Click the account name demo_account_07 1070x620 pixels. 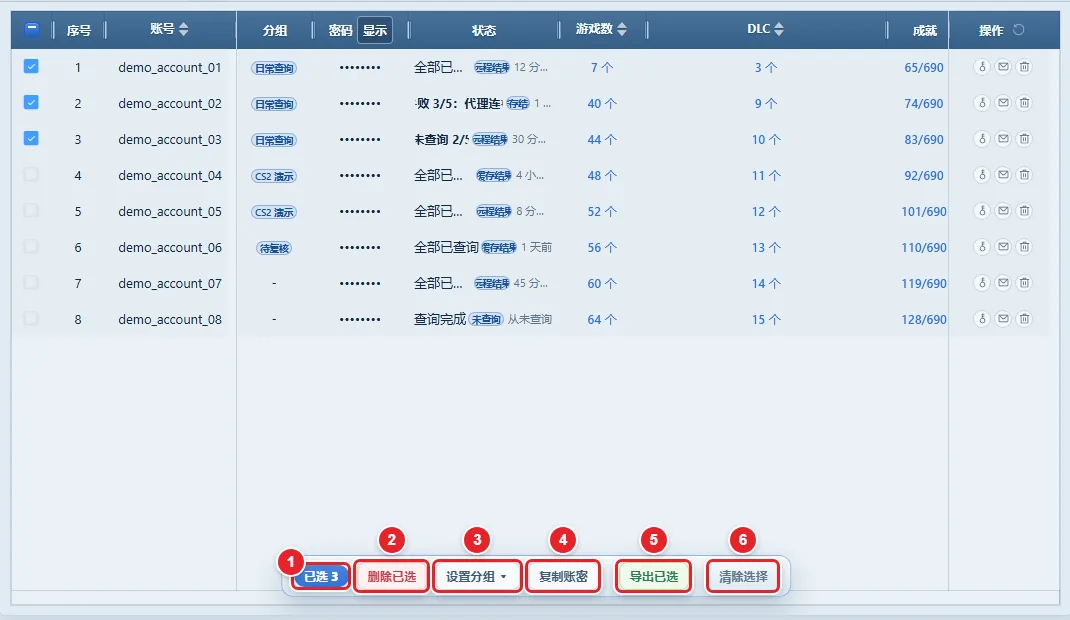click(x=170, y=284)
